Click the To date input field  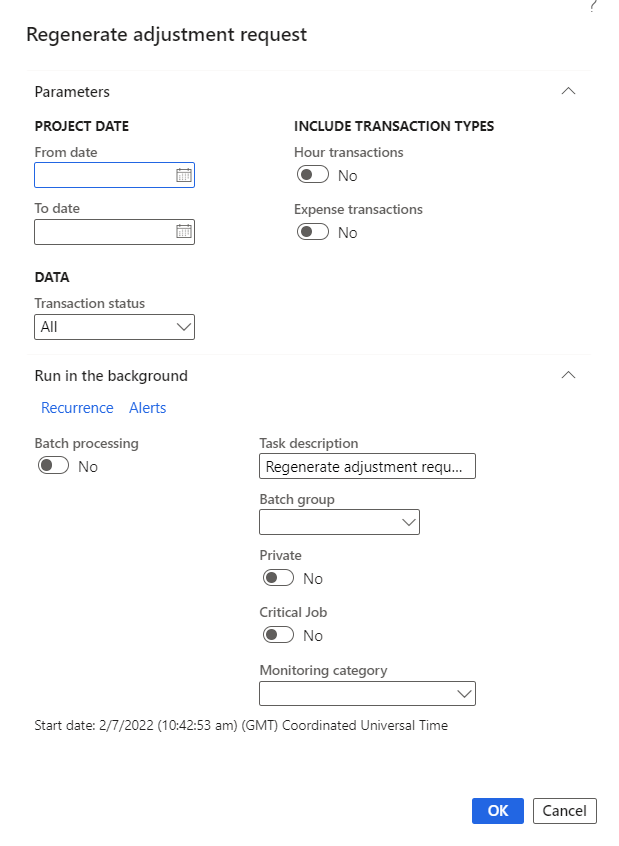click(104, 232)
